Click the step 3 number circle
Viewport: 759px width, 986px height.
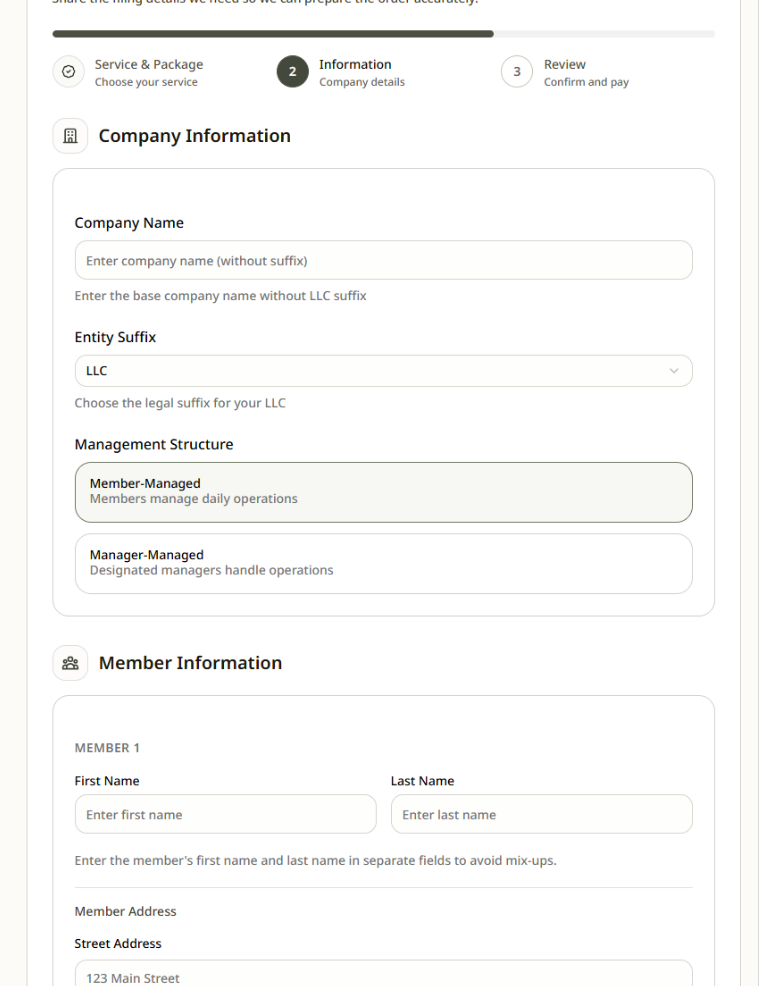pos(516,72)
